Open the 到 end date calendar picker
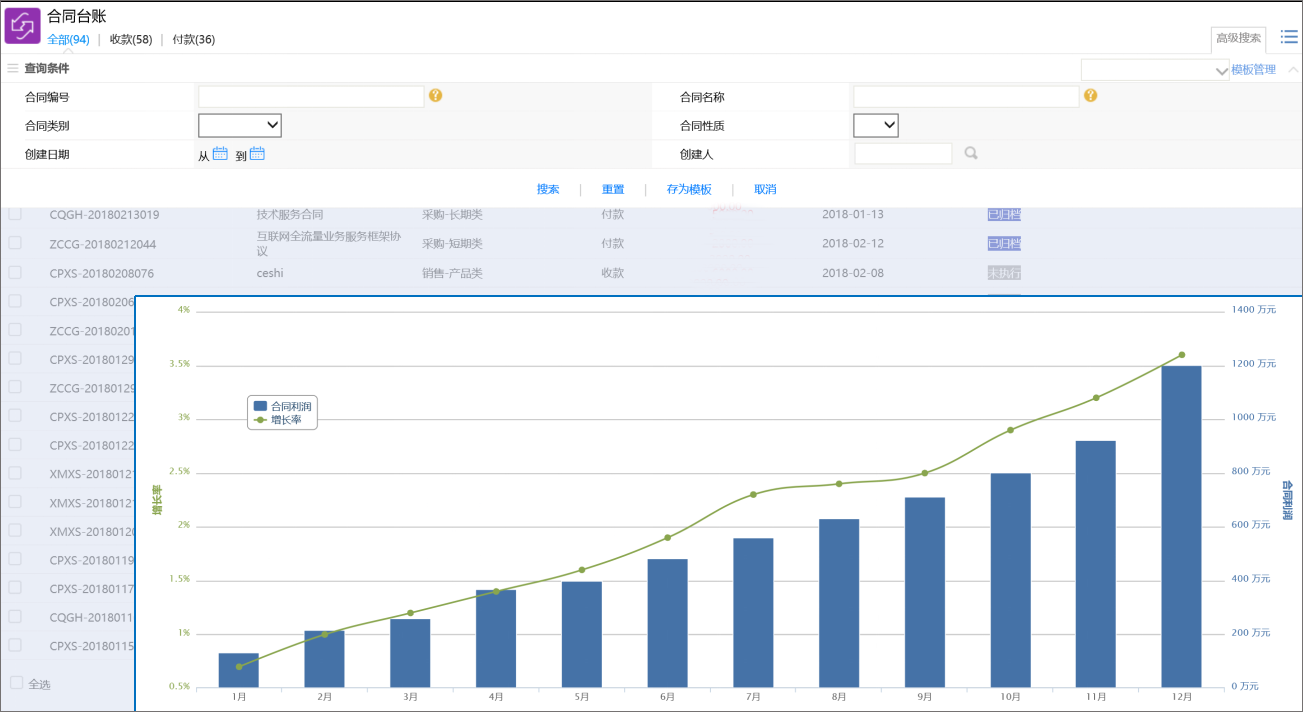 257,153
